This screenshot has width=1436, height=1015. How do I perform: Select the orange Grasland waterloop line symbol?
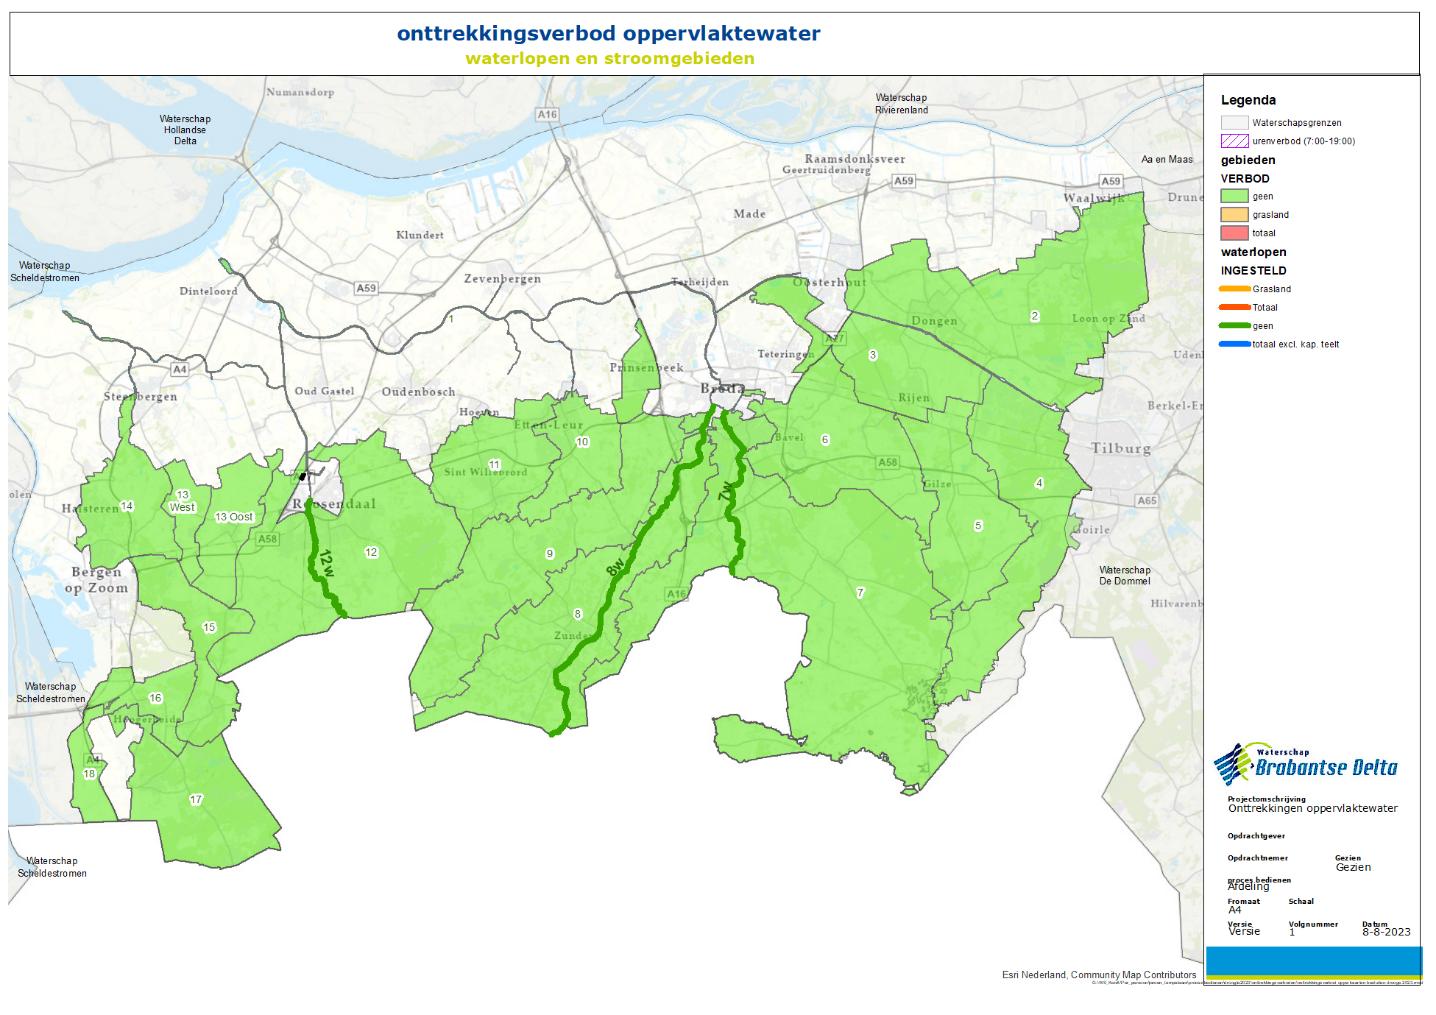1234,289
